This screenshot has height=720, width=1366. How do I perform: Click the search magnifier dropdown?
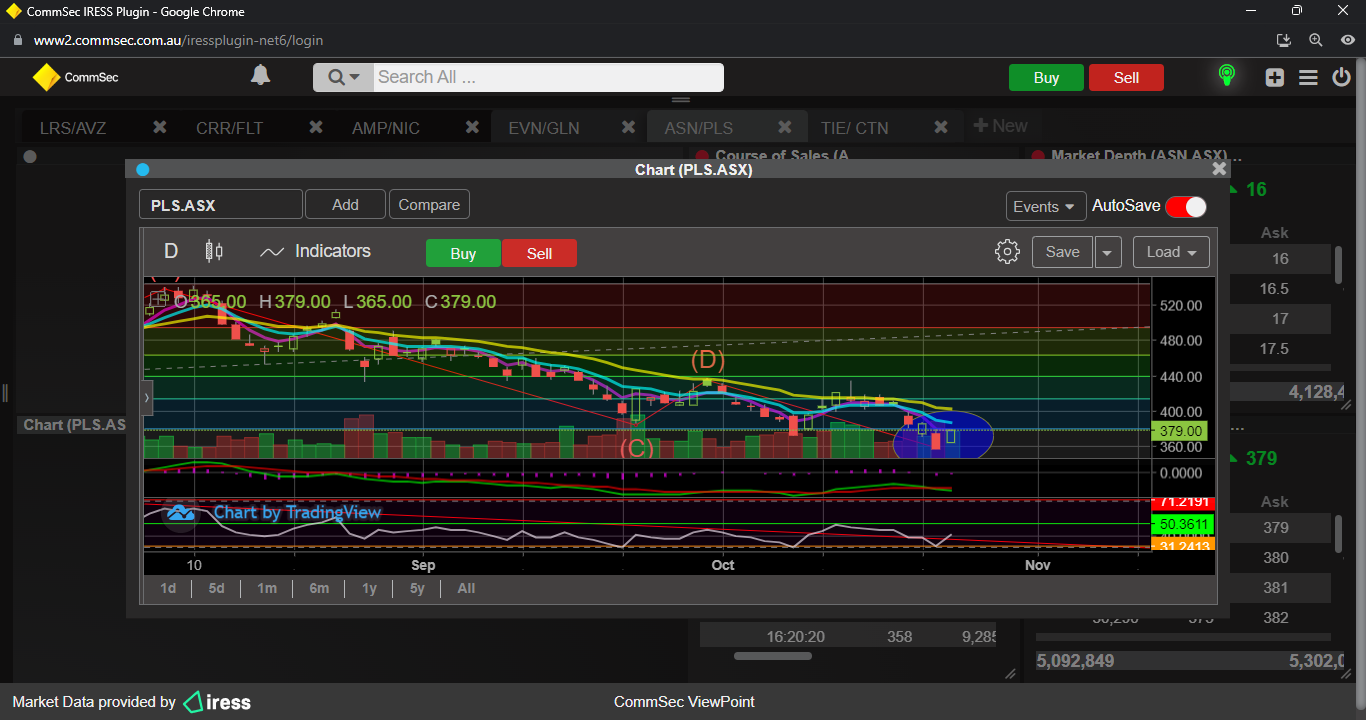point(343,77)
